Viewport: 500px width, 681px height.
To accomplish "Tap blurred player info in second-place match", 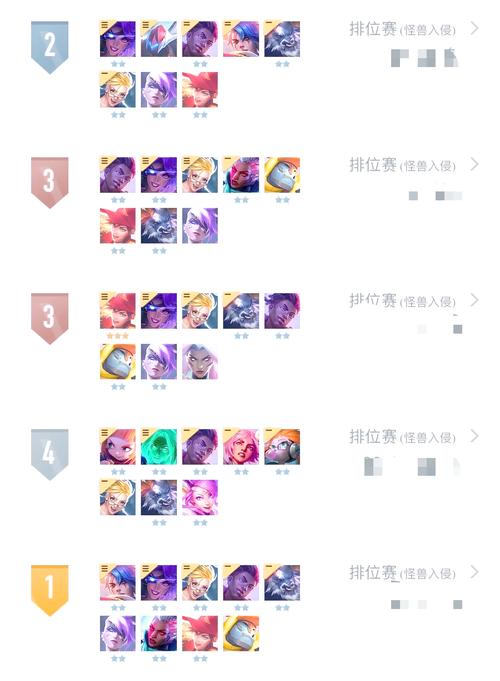I will click(424, 58).
